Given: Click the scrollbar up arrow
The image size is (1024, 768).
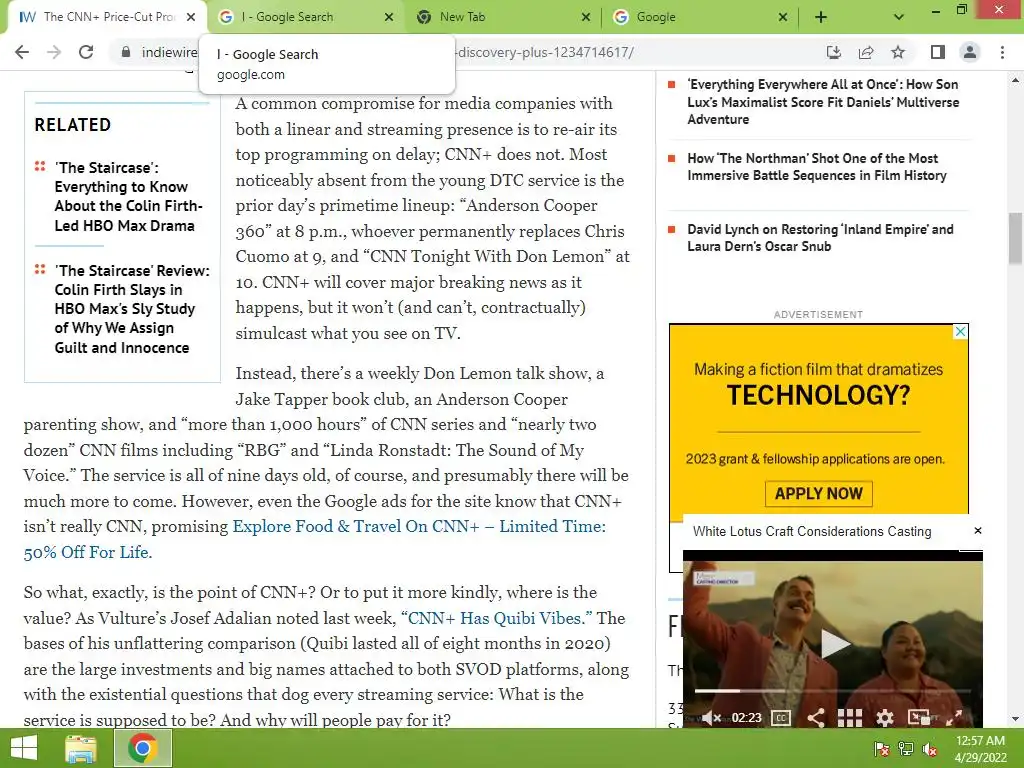Looking at the screenshot, I should 1015,80.
